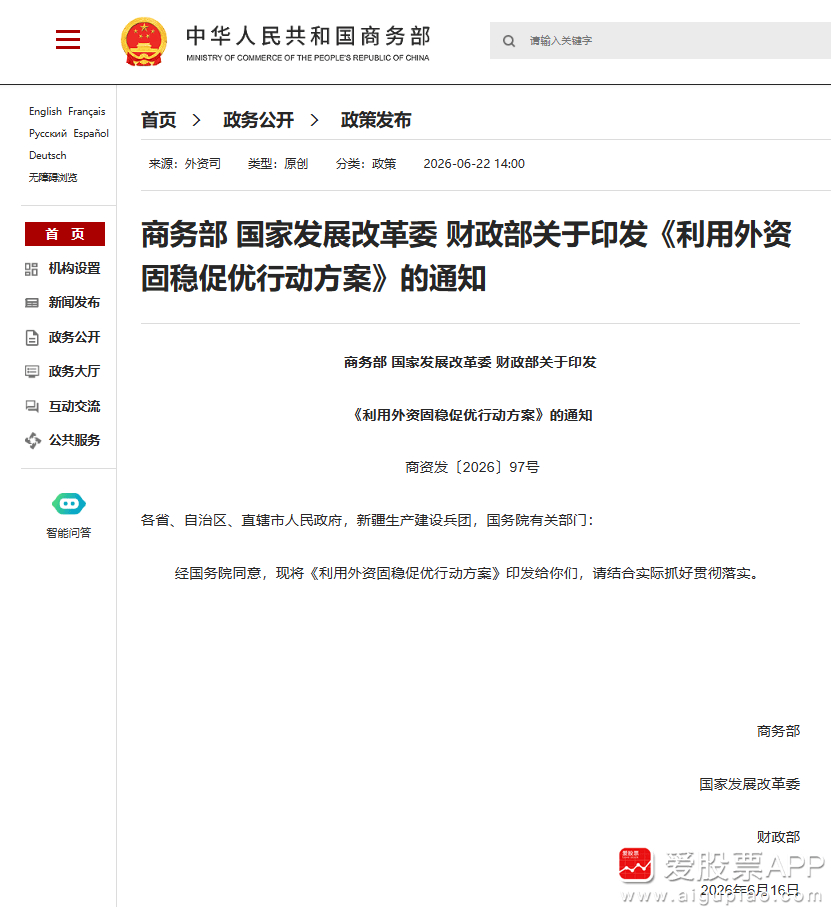Switch language to Русский
The width and height of the screenshot is (831, 907).
tap(48, 133)
